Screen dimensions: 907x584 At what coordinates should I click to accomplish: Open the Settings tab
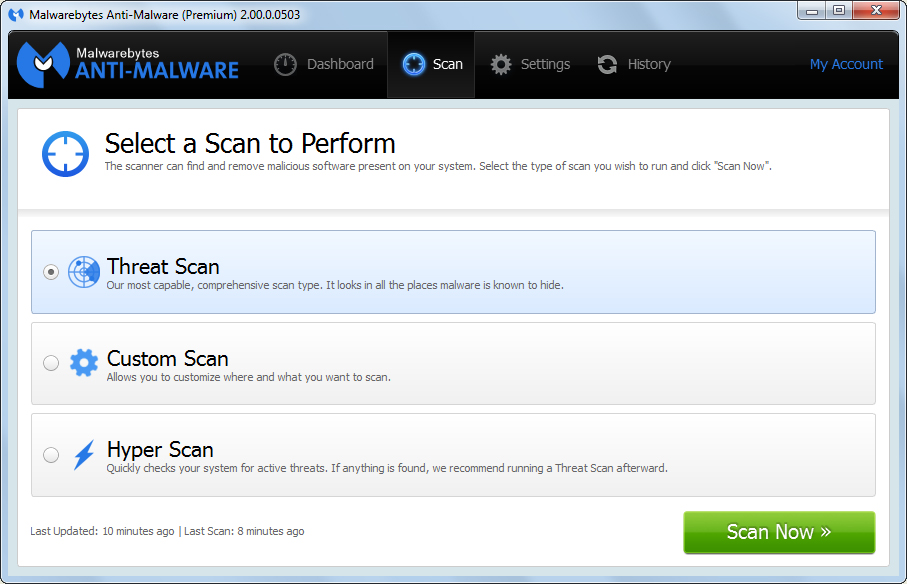coord(530,64)
